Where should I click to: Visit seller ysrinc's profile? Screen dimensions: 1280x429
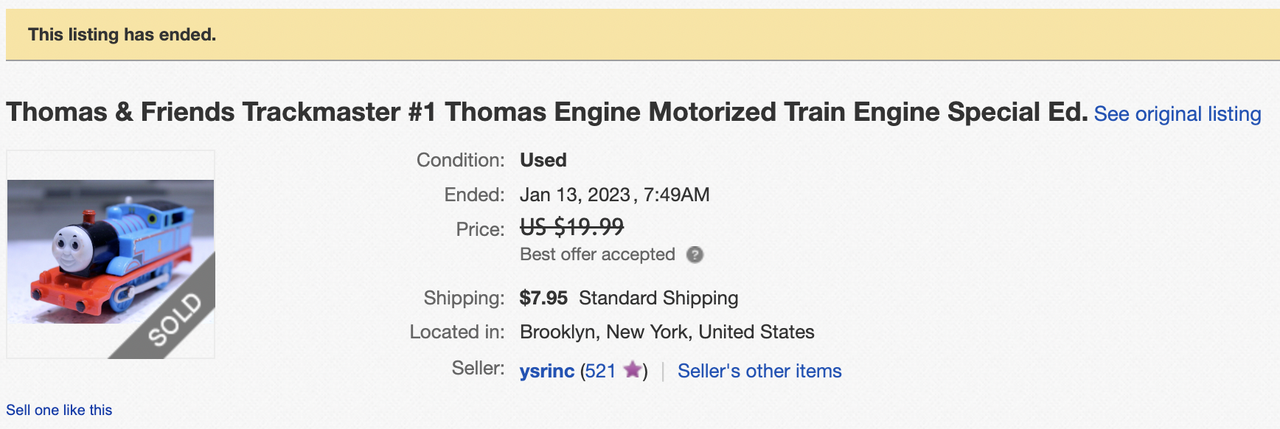[x=547, y=371]
